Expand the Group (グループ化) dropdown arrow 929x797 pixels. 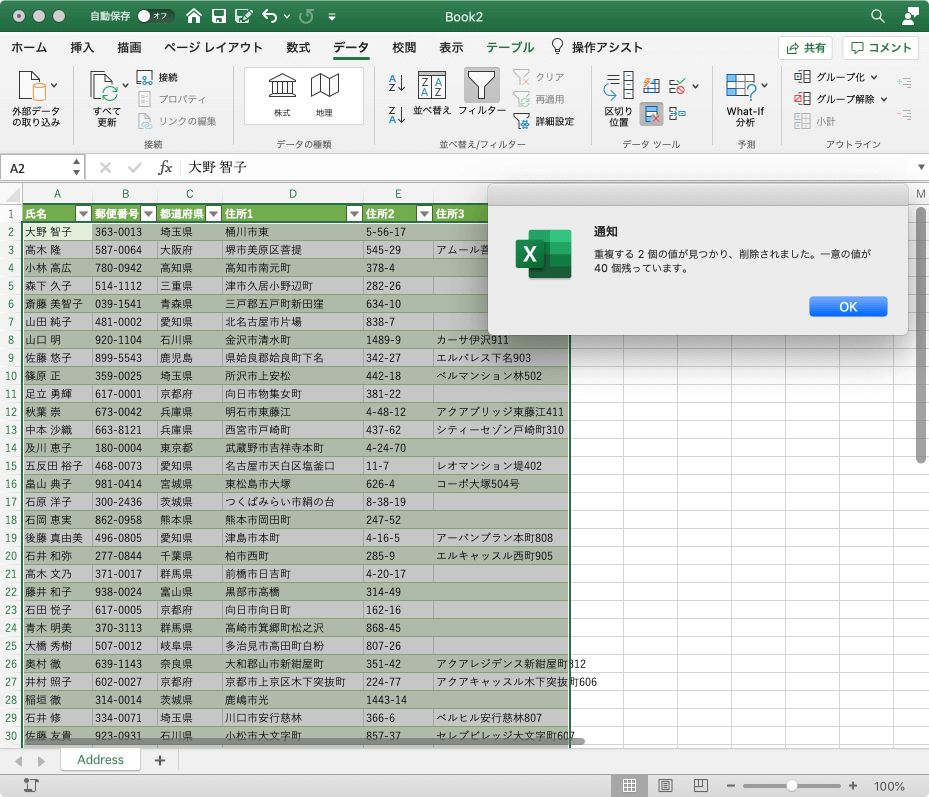click(874, 77)
